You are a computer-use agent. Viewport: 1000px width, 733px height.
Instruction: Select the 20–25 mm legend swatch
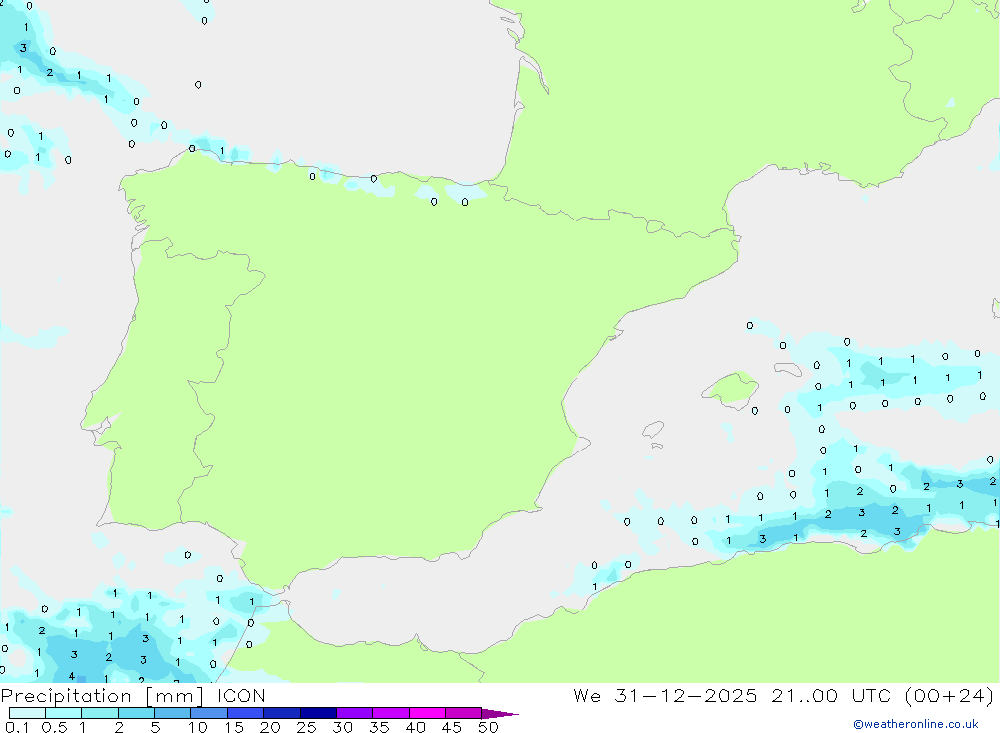tap(282, 713)
